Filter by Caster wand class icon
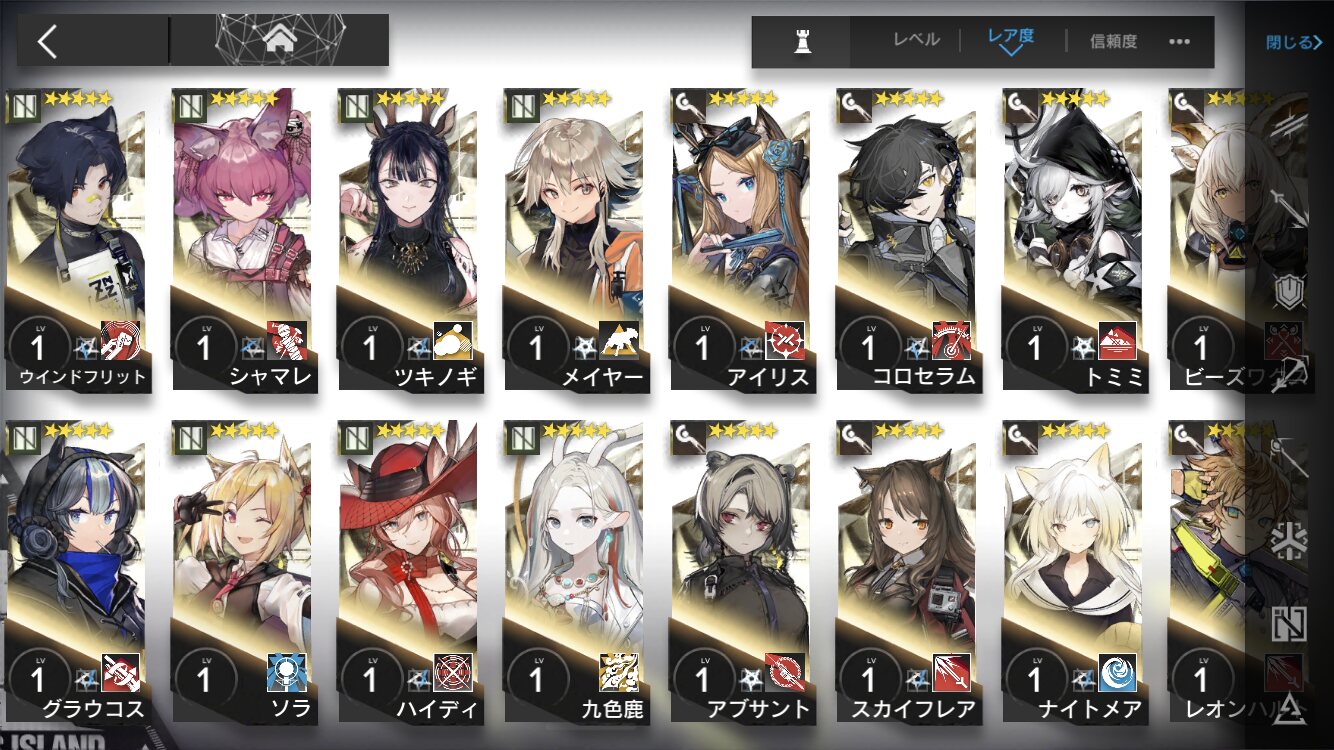This screenshot has height=750, width=1334. pyautogui.click(x=1289, y=457)
